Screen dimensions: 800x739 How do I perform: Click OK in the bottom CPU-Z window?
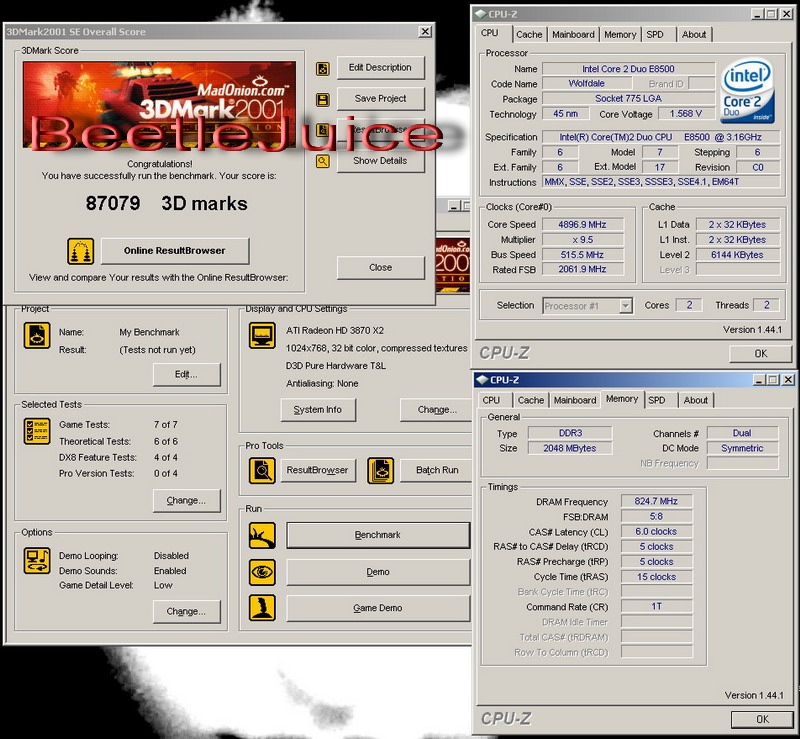pyautogui.click(x=762, y=719)
